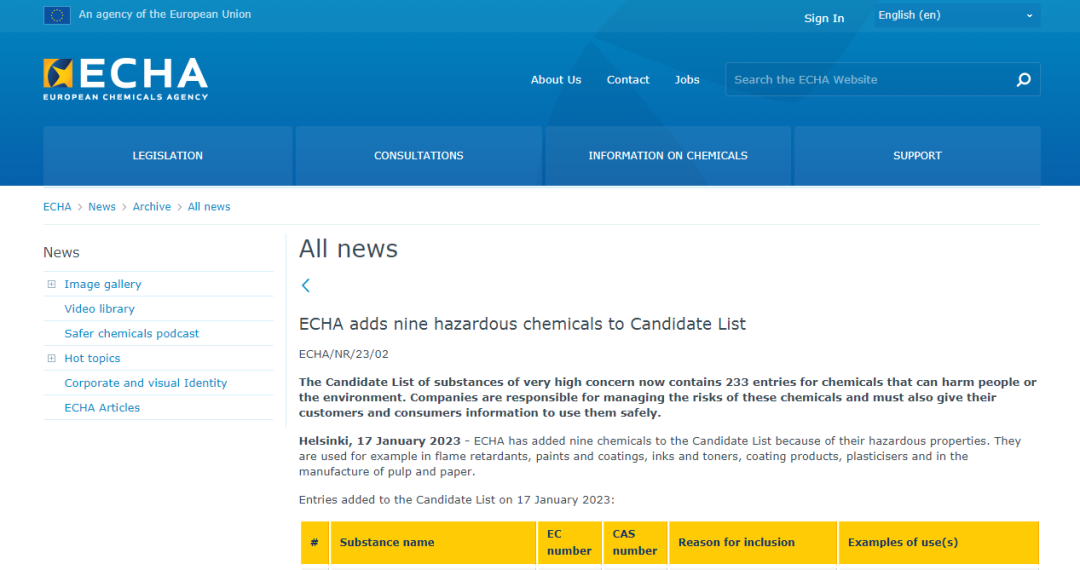Open the About Us page
Viewport: 1080px width, 570px height.
tap(556, 80)
